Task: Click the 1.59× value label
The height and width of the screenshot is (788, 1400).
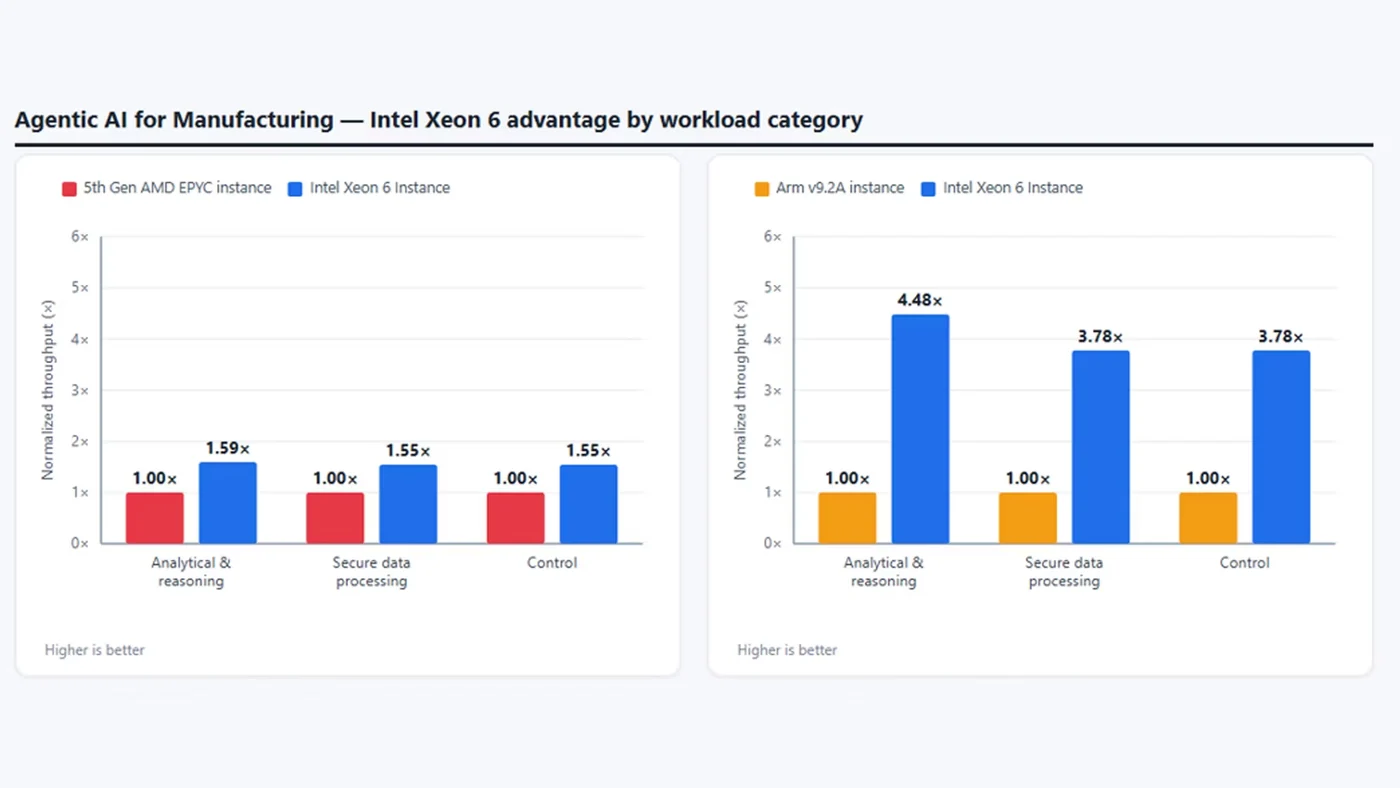Action: [228, 448]
